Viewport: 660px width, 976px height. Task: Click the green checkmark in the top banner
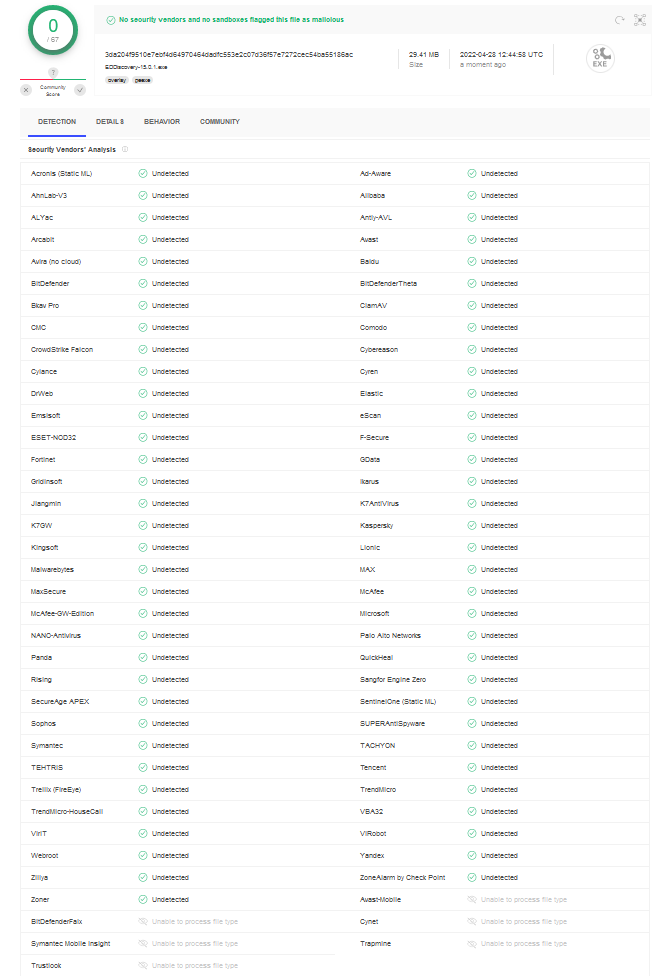[110, 19]
